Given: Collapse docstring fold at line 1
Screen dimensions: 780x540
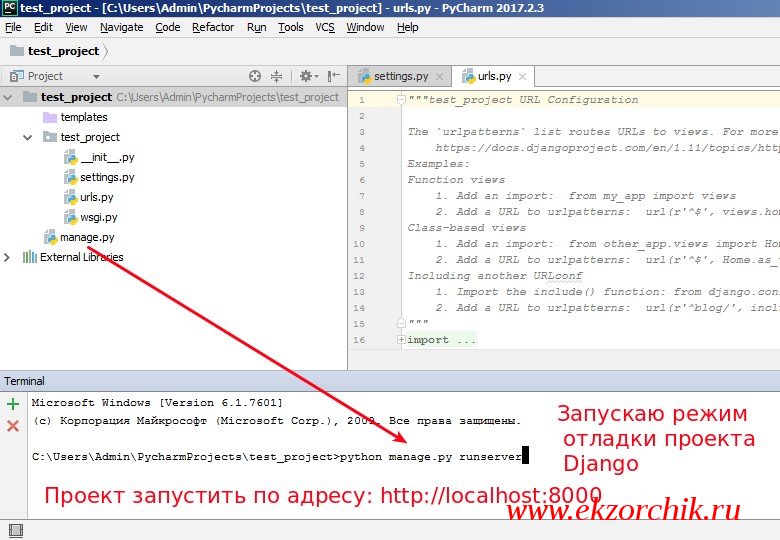Looking at the screenshot, I should tap(401, 100).
